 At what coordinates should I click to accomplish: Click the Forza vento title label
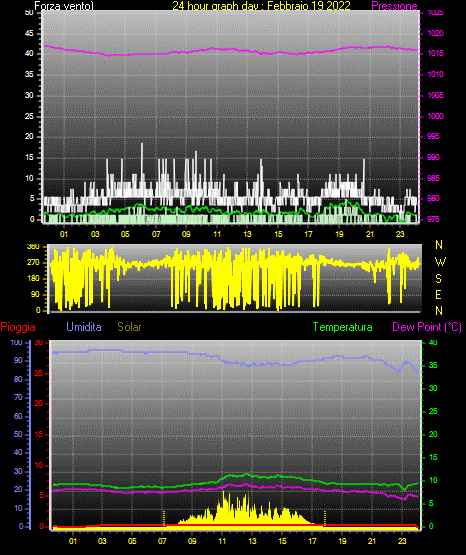(x=64, y=6)
